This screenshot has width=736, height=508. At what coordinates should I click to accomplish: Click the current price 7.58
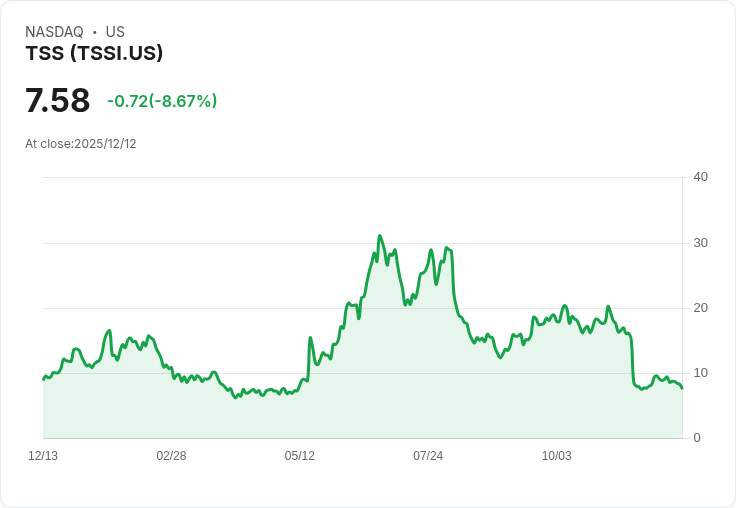click(57, 100)
